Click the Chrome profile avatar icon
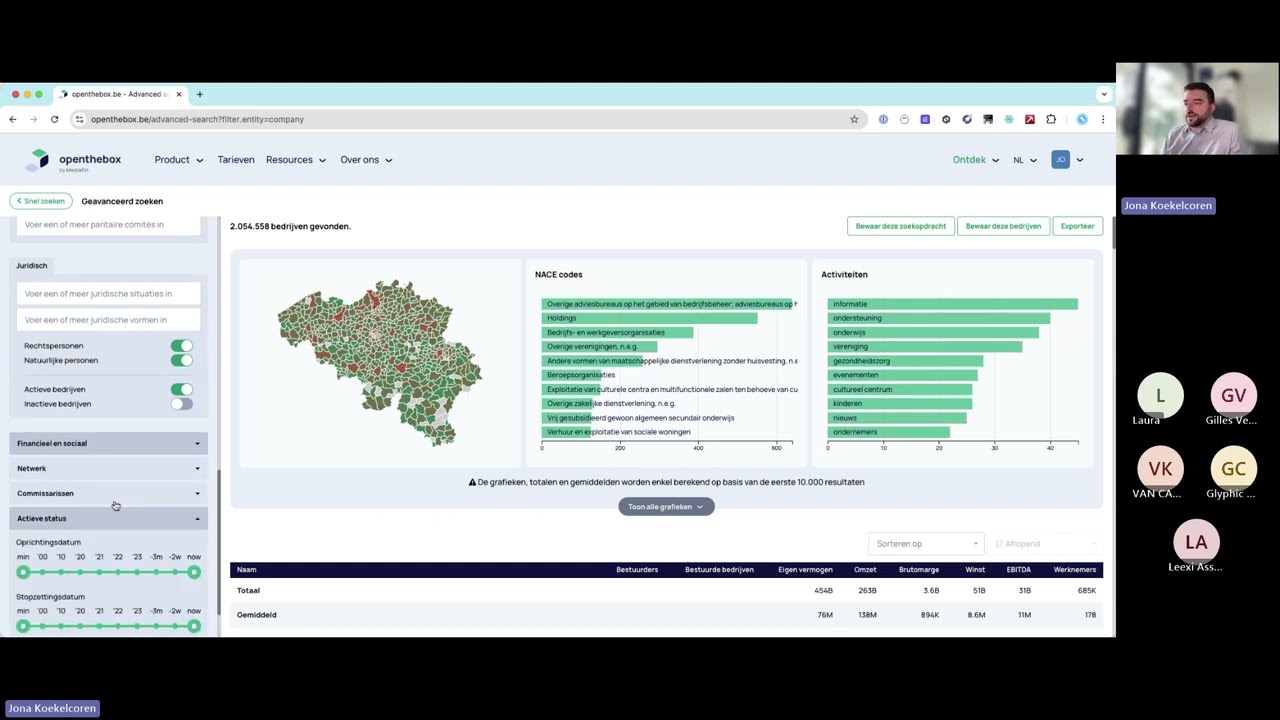 [x=1082, y=119]
